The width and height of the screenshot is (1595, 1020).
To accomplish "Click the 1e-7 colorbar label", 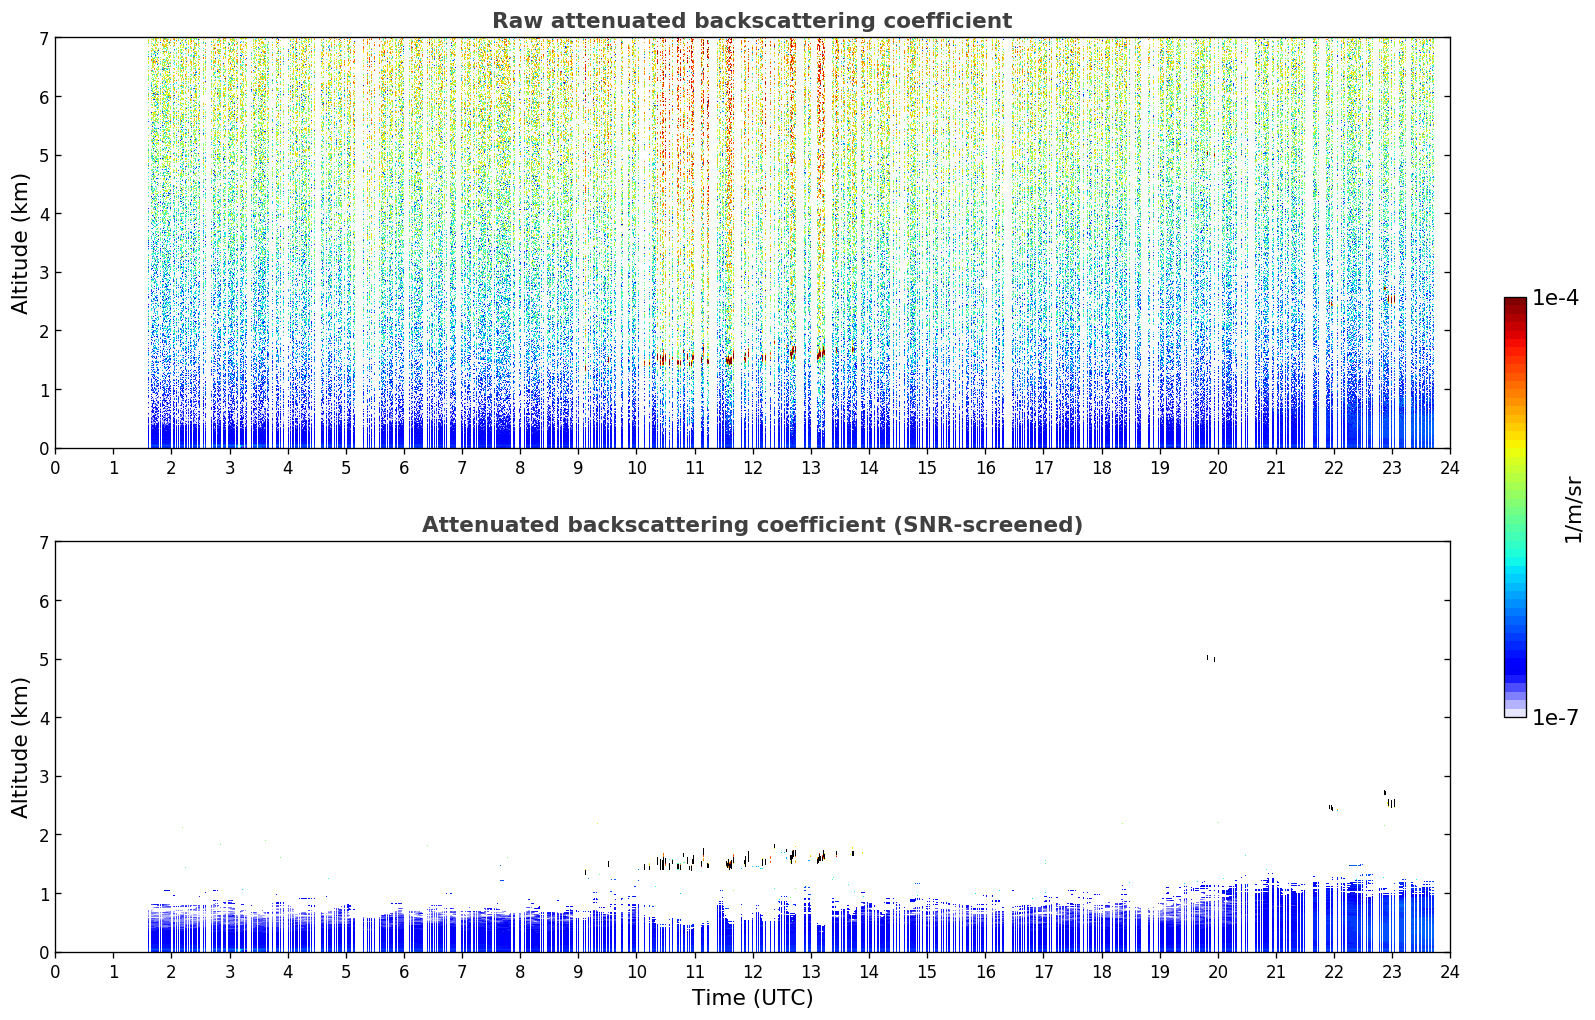I will (x=1555, y=717).
